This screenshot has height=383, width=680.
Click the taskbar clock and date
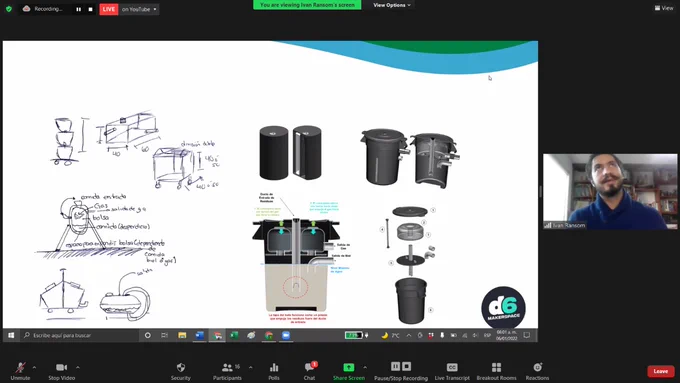click(x=507, y=335)
